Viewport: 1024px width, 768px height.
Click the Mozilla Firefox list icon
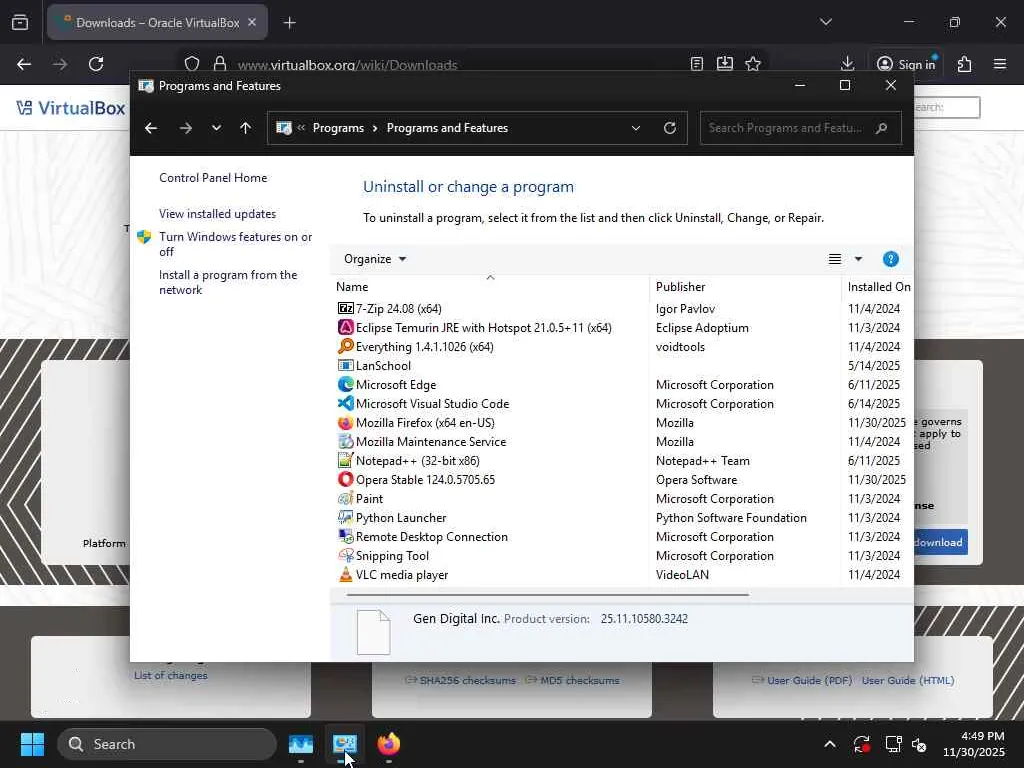345,423
